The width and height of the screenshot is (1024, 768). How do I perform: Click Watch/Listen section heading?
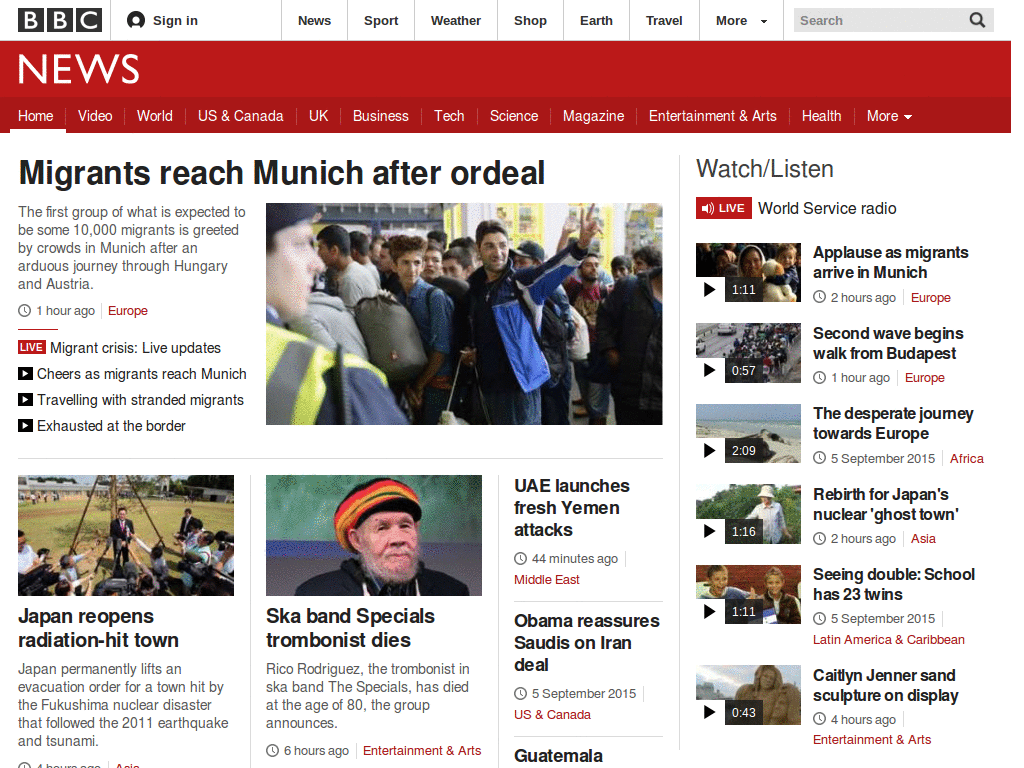pos(765,169)
